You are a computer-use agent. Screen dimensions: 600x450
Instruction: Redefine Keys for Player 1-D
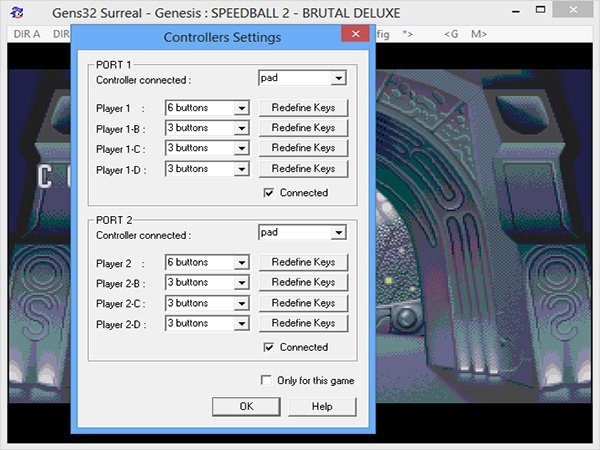[x=303, y=169]
